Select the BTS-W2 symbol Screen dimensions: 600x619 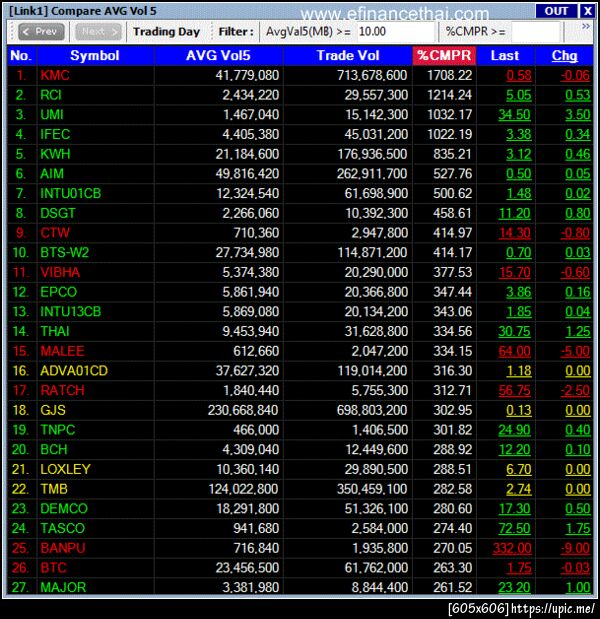[65, 253]
